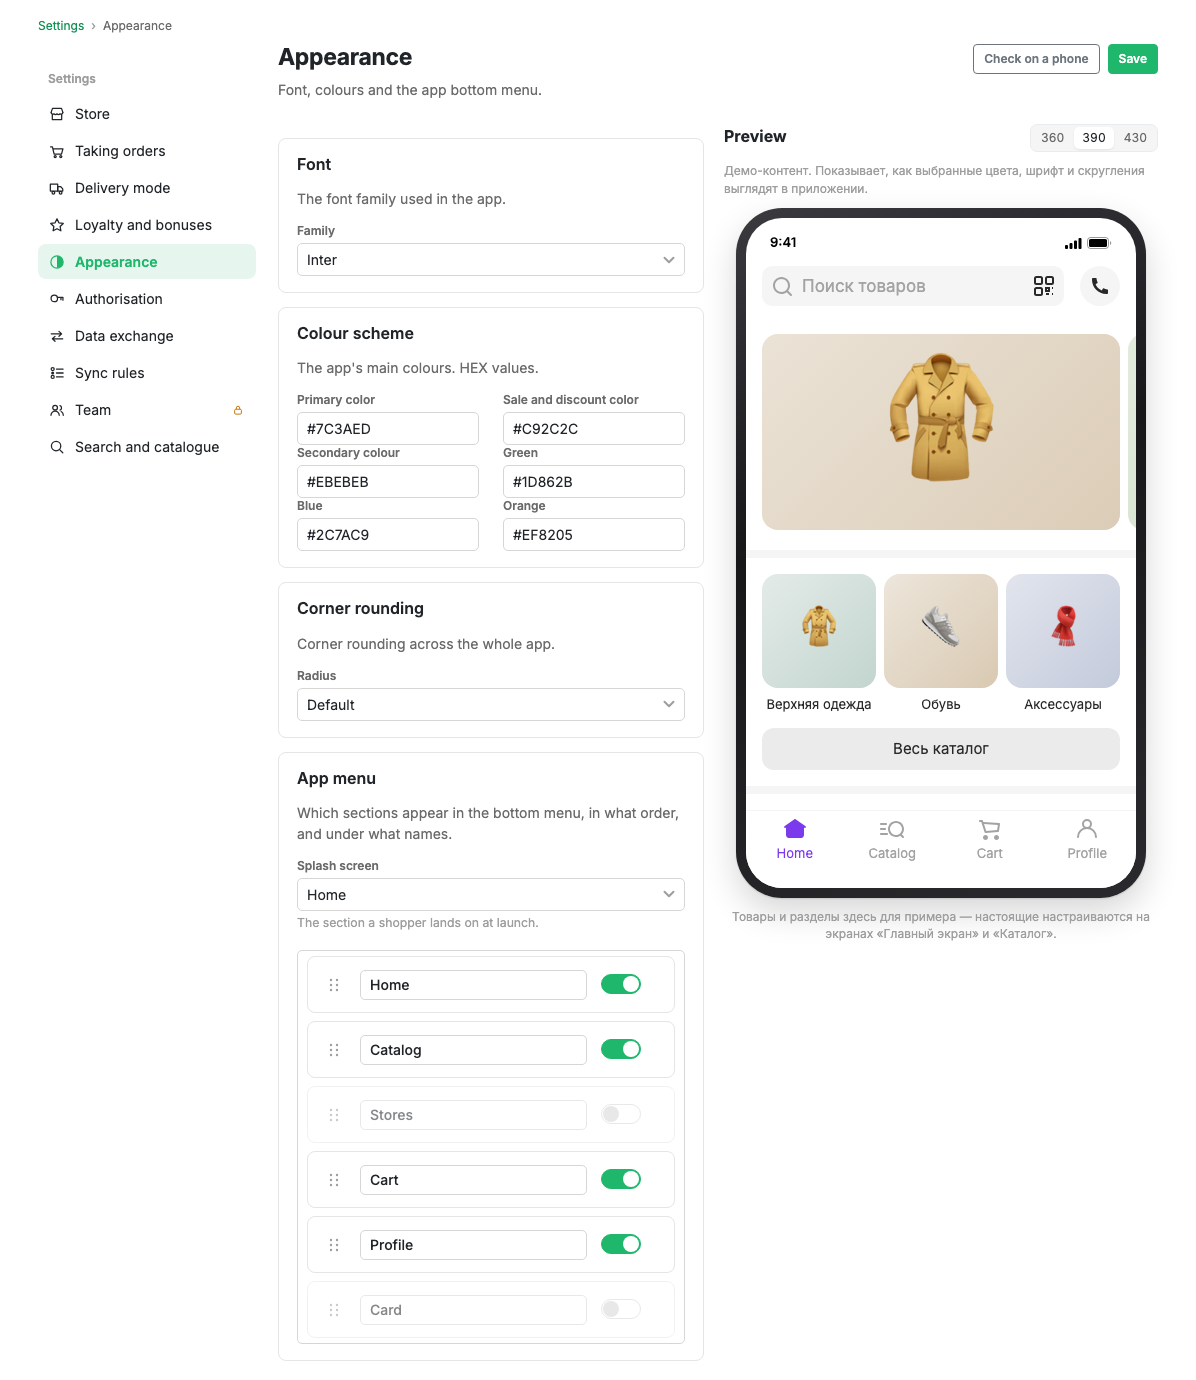Viewport: 1196px width, 1380px height.
Task: Click the lock icon beside Team
Action: [x=238, y=410]
